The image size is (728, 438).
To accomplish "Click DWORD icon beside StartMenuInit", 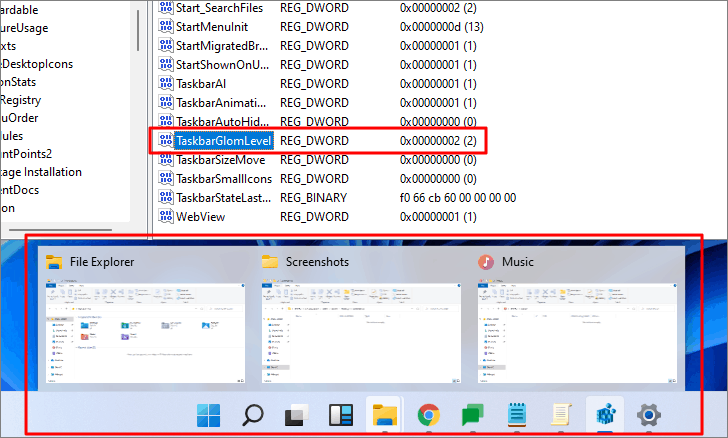I will coord(166,26).
